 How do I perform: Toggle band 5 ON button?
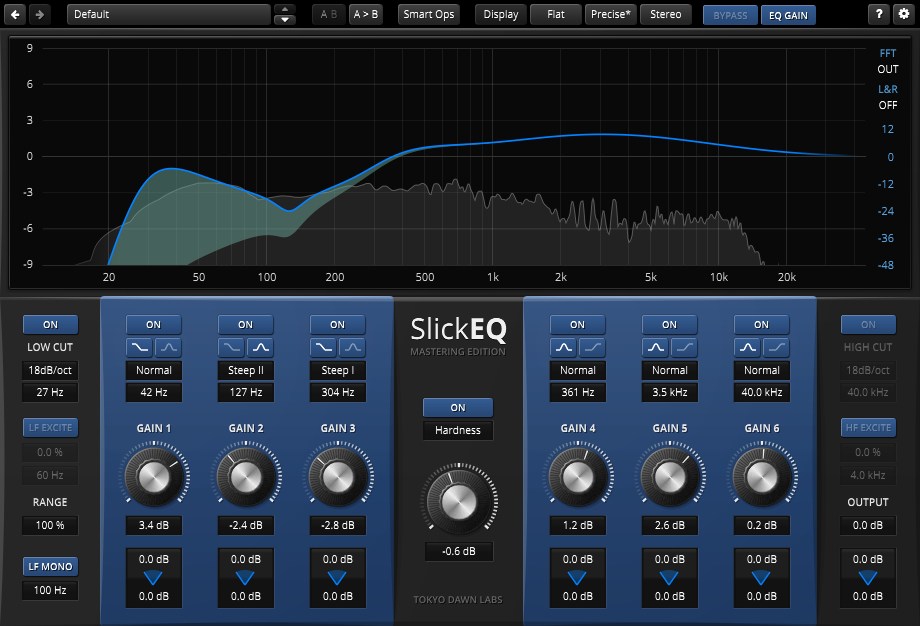[x=669, y=324]
